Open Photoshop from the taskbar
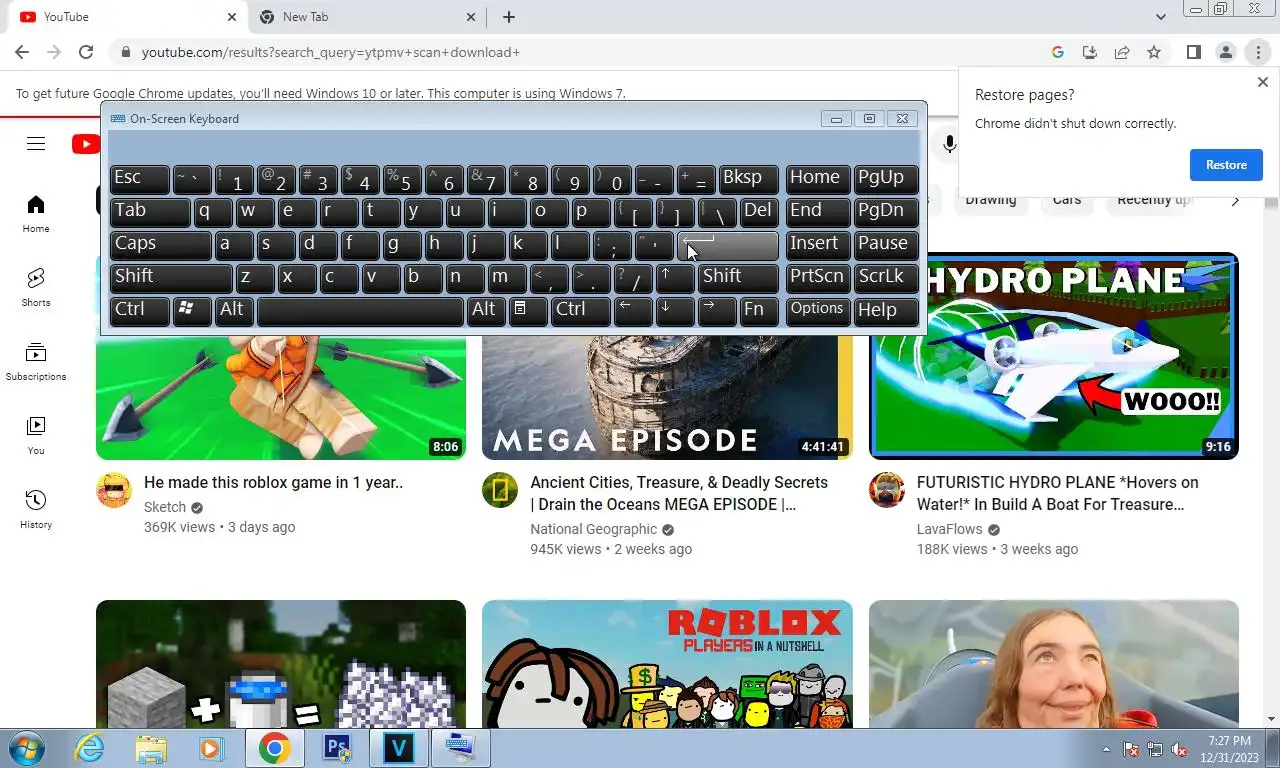Screen dimensions: 1280x768 [336, 748]
